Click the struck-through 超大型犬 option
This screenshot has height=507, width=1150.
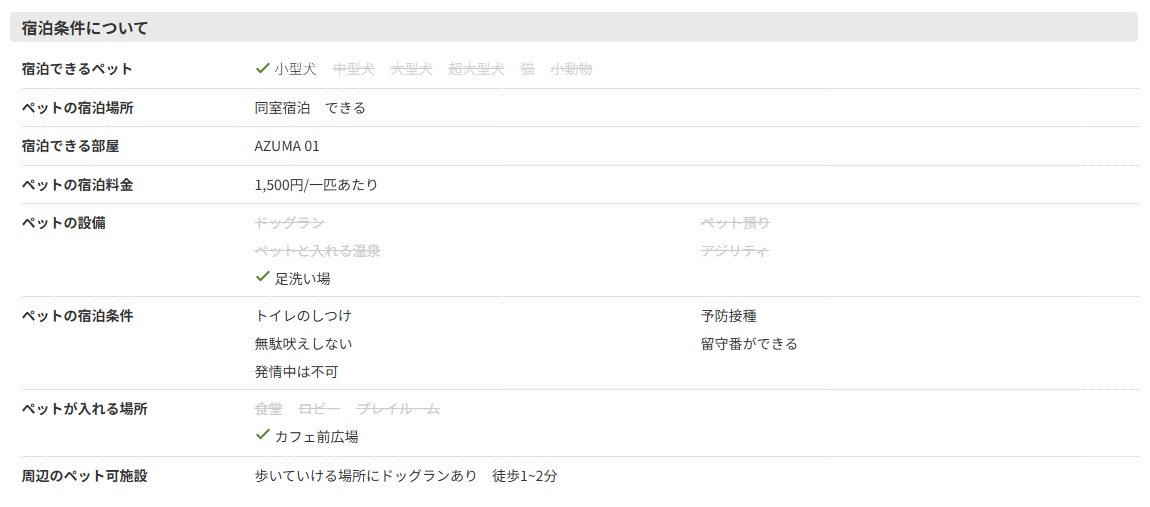point(476,69)
